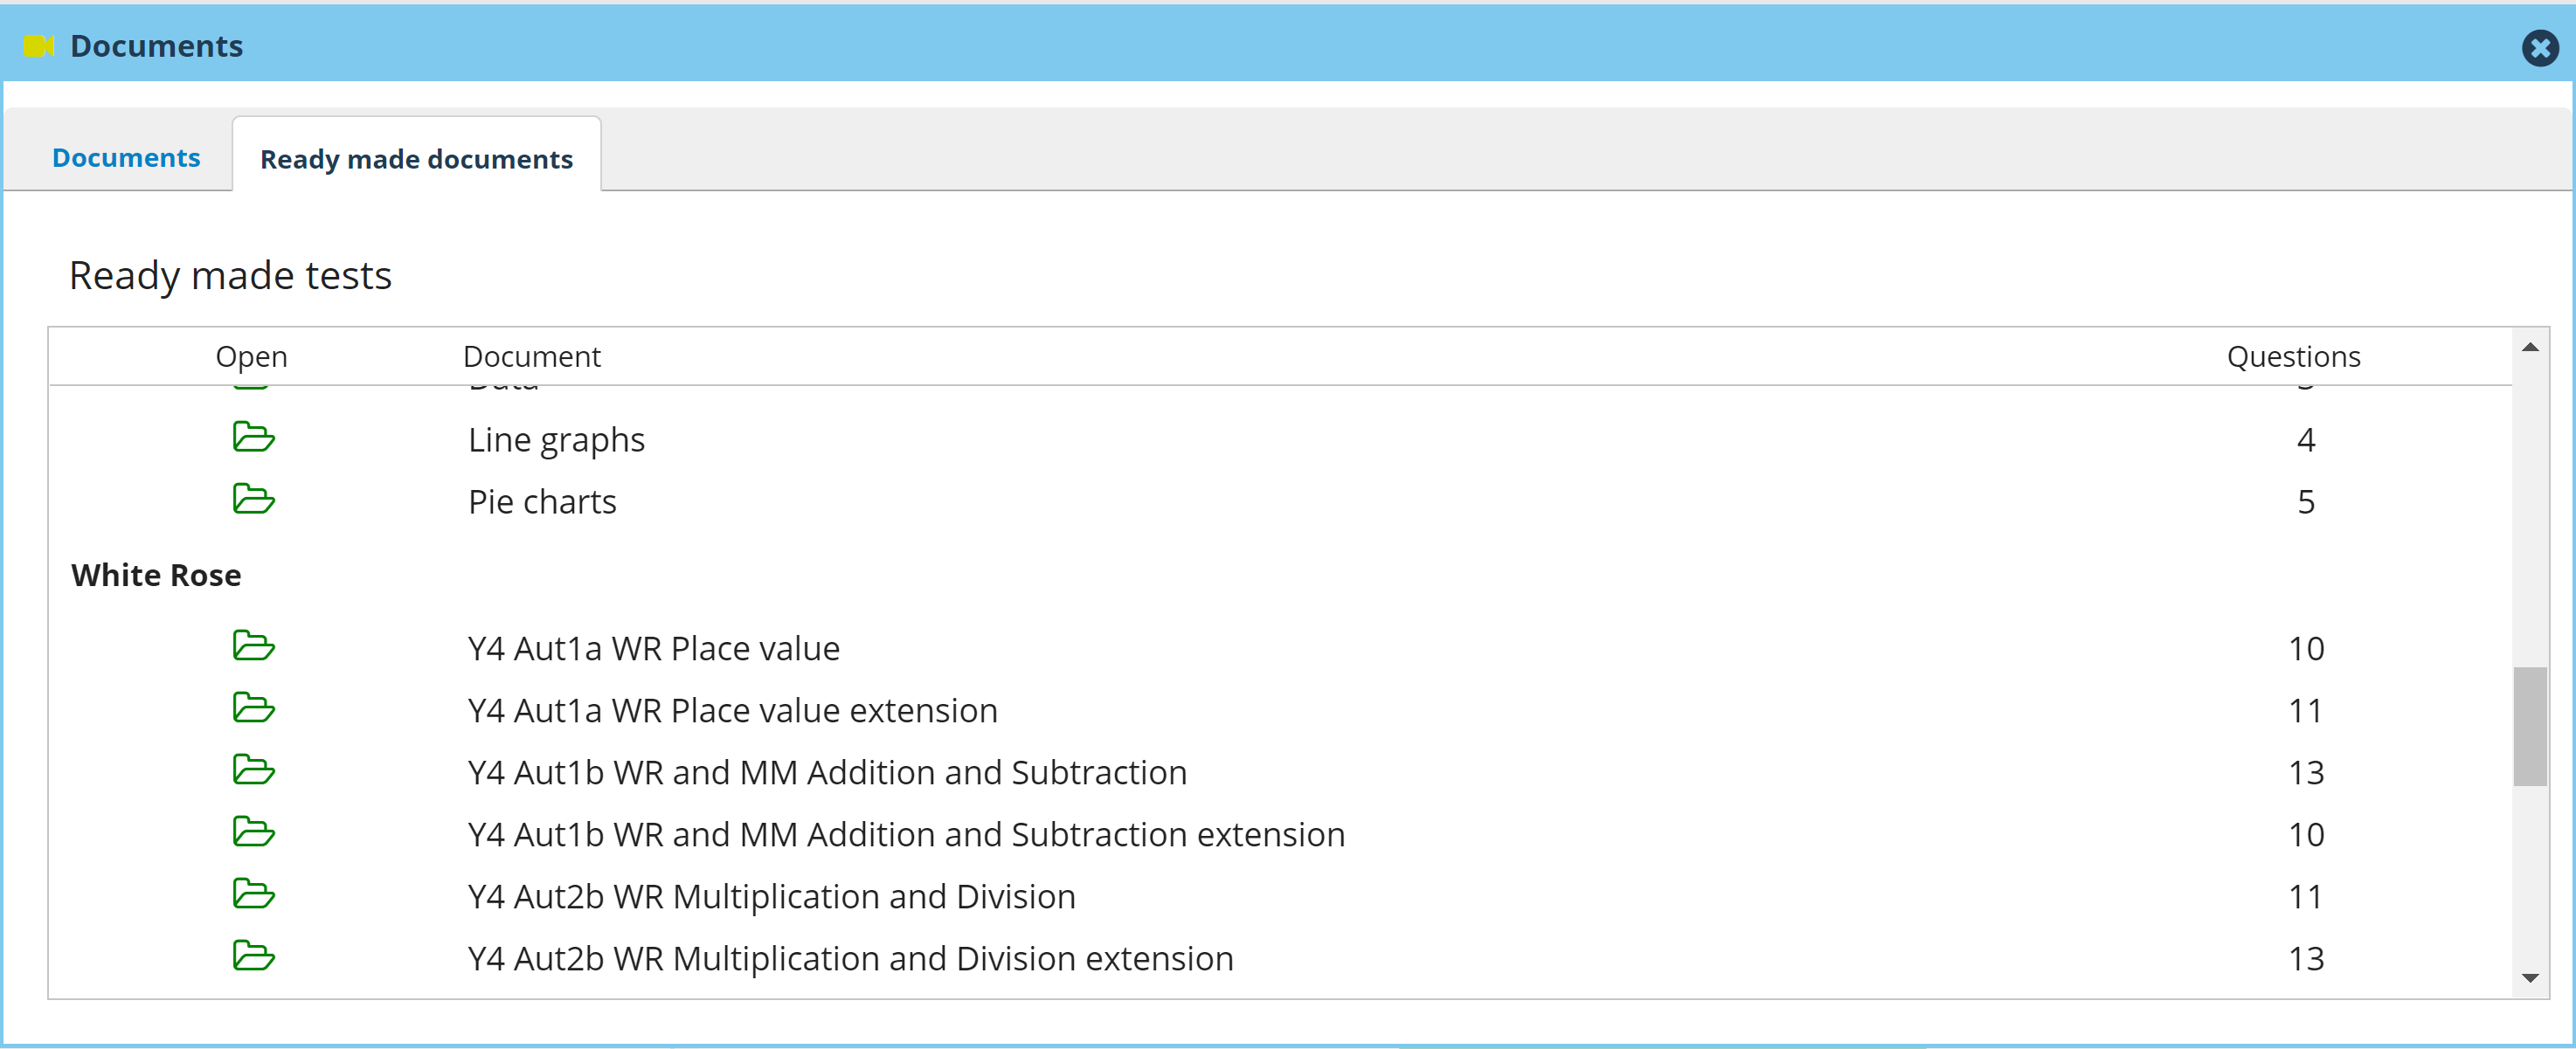Click the Questions column header

[2293, 357]
